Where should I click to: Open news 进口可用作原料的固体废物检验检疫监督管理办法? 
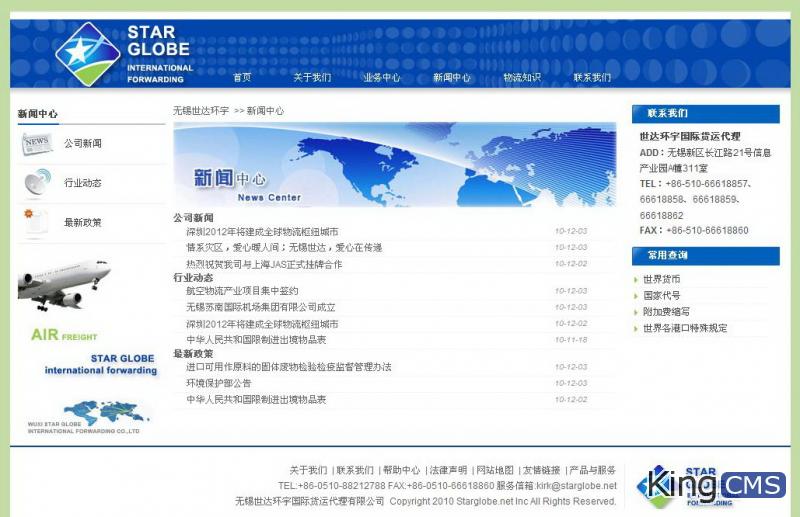pyautogui.click(x=289, y=367)
